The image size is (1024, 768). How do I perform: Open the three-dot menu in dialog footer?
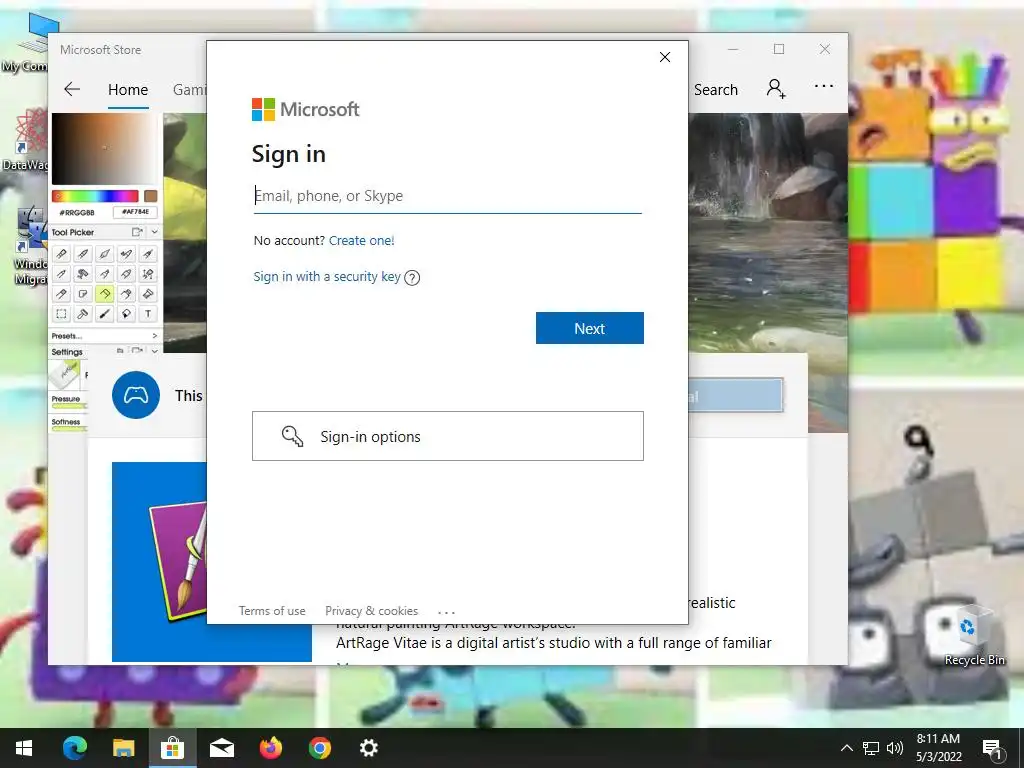pos(446,613)
